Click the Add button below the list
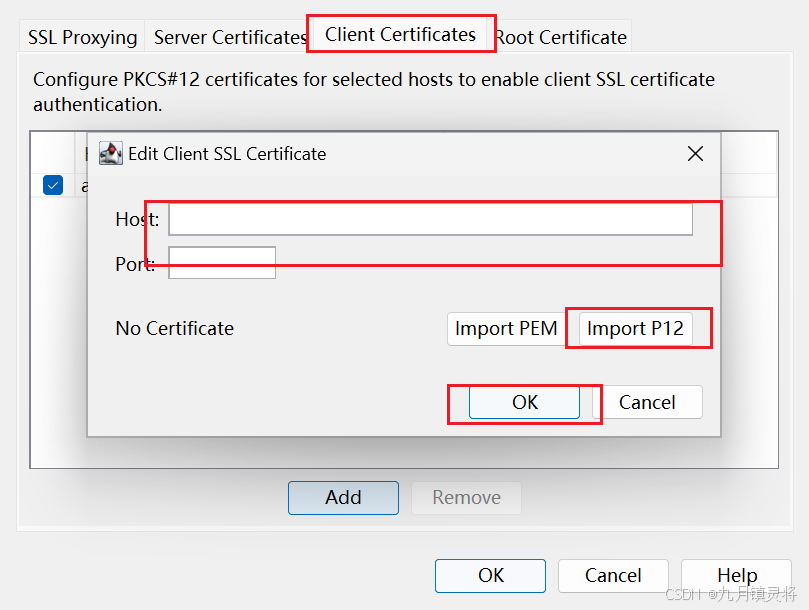The height and width of the screenshot is (610, 809). coord(343,497)
